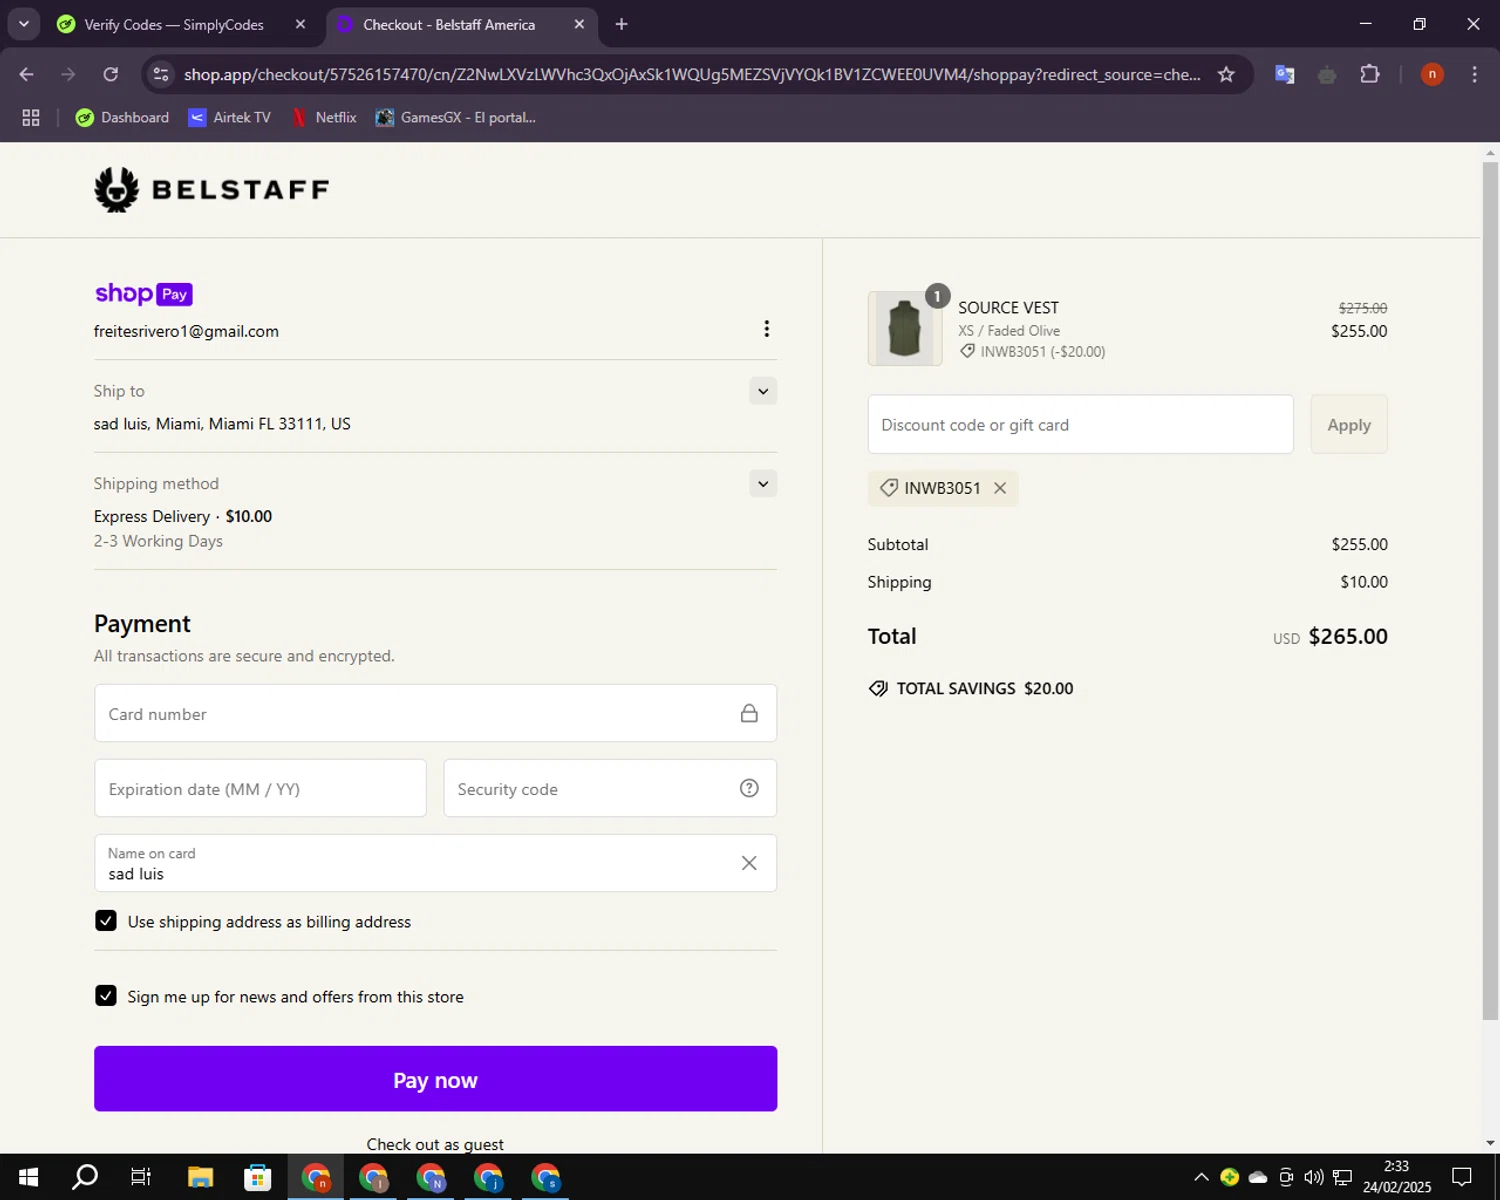The image size is (1500, 1200).
Task: Switch to Verify Codes — SimplyCodes tab
Action: 174,24
